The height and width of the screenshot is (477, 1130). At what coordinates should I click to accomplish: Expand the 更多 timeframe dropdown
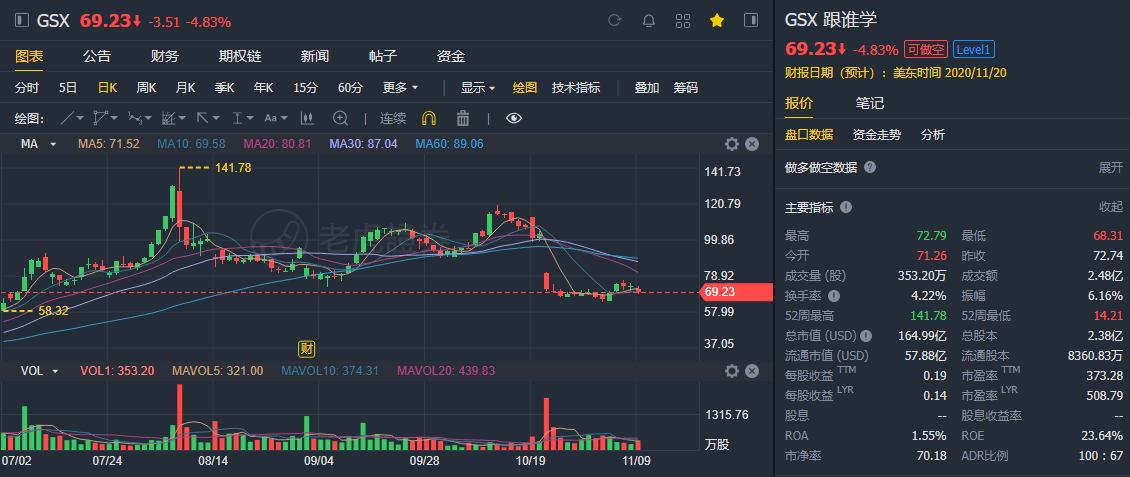click(400, 87)
